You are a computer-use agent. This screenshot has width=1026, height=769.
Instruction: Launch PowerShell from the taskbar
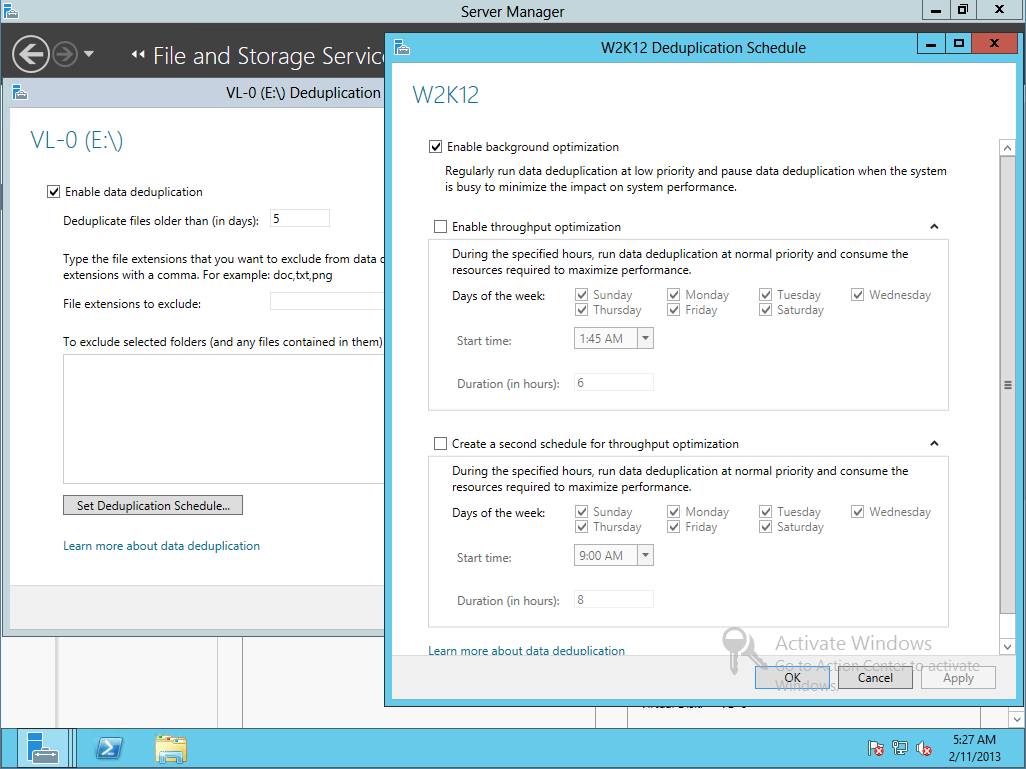(x=109, y=748)
